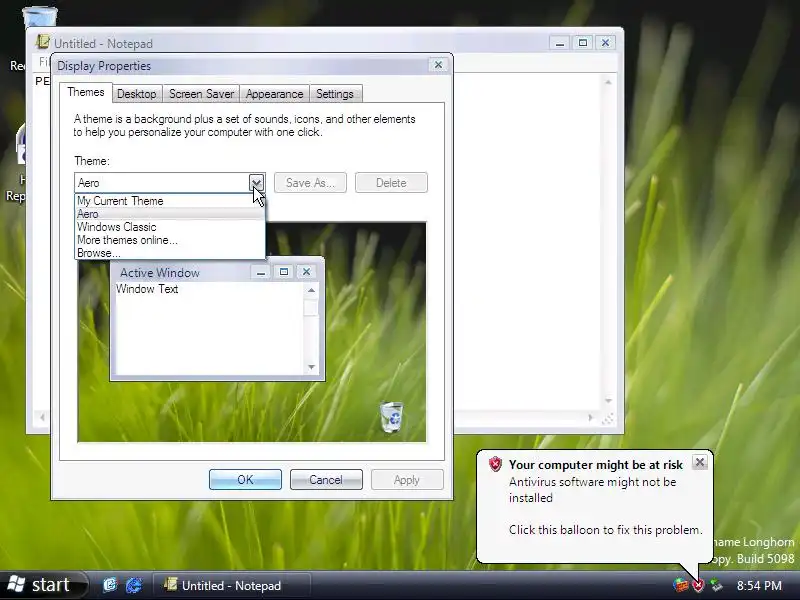This screenshot has height=600, width=800.
Task: Click Recycle Bin icon in theme preview
Action: click(392, 417)
